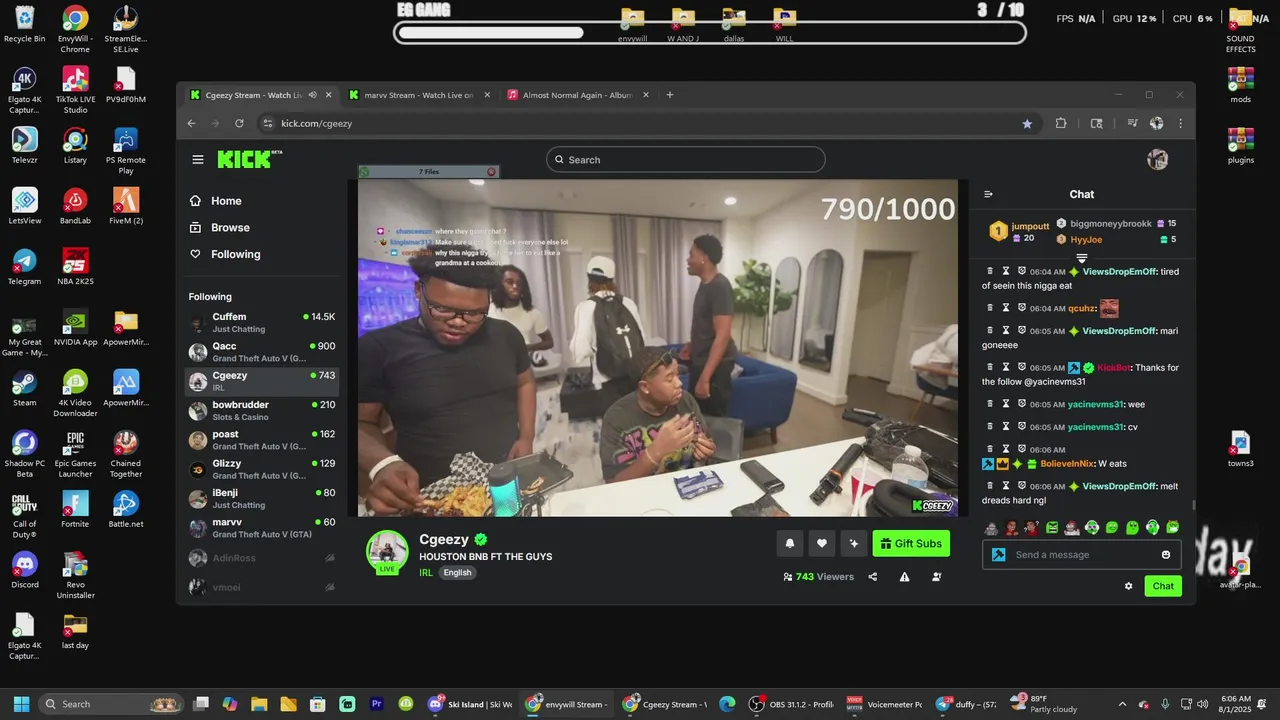Bookmark this page with the star icon
The image size is (1280, 720).
coord(1027,123)
